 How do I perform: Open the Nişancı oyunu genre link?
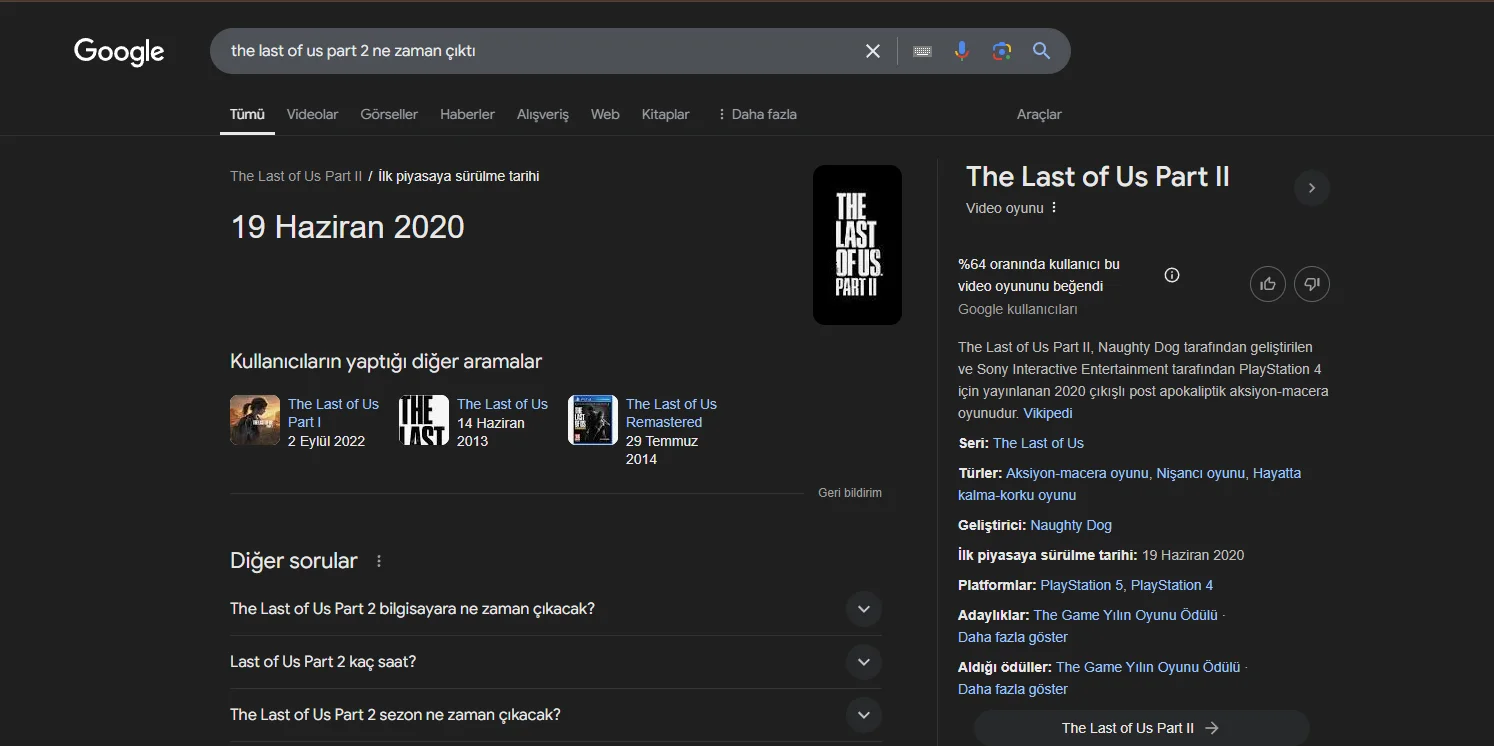point(1201,473)
